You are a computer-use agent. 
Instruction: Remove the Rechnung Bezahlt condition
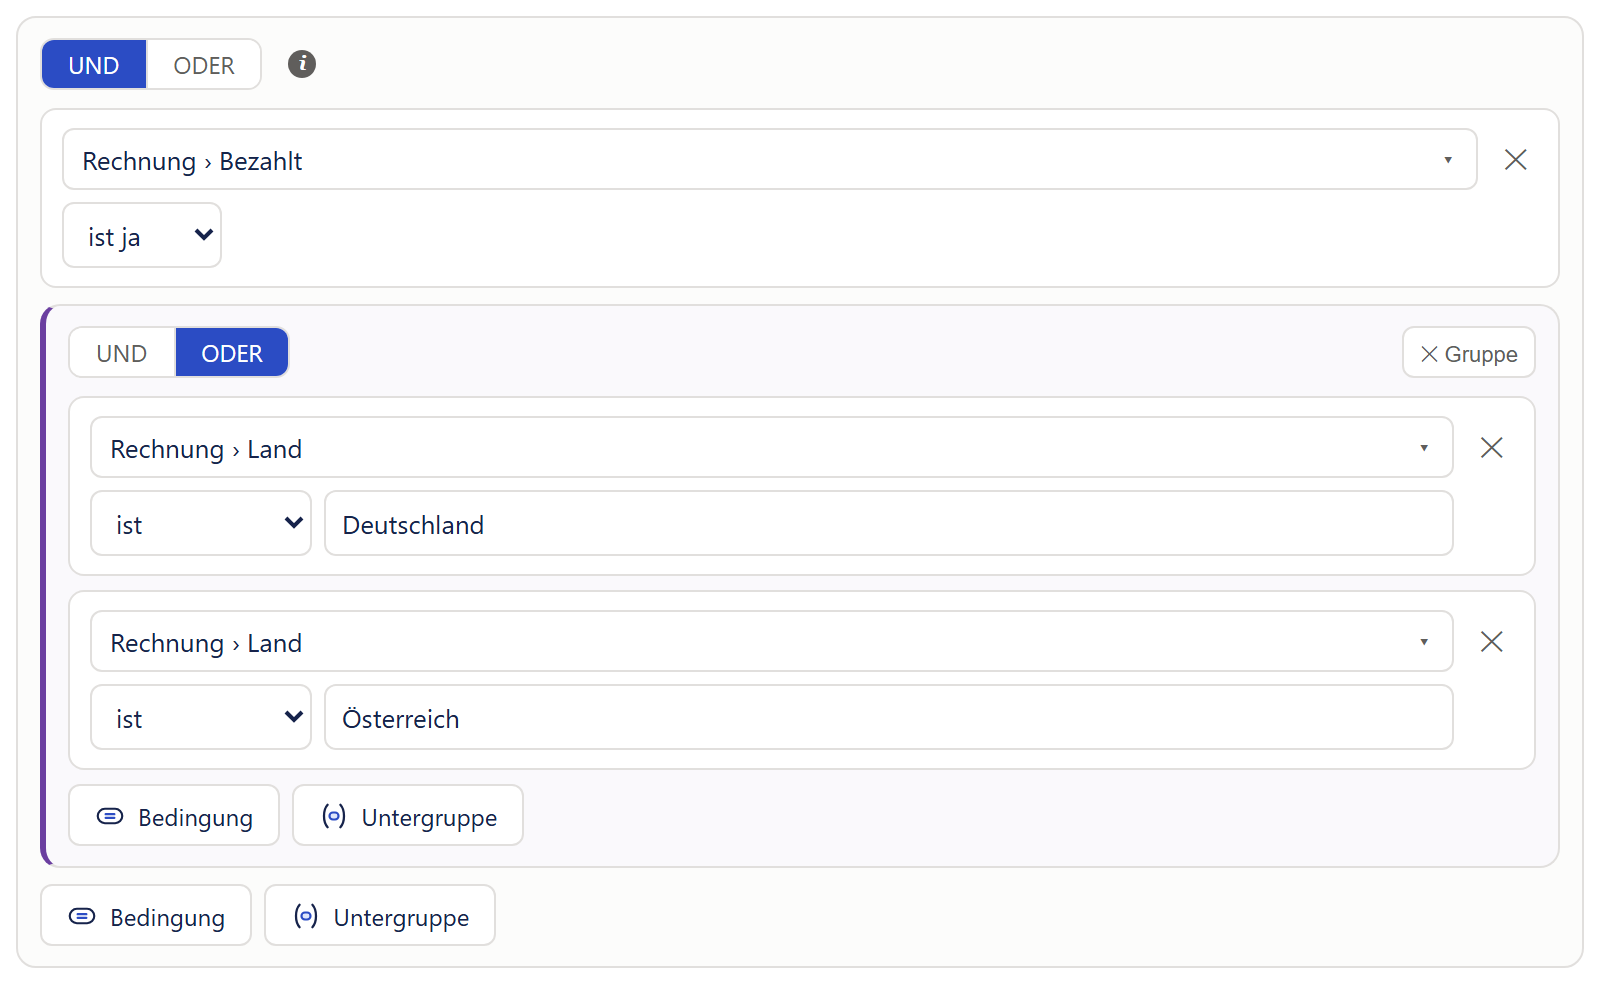point(1515,160)
